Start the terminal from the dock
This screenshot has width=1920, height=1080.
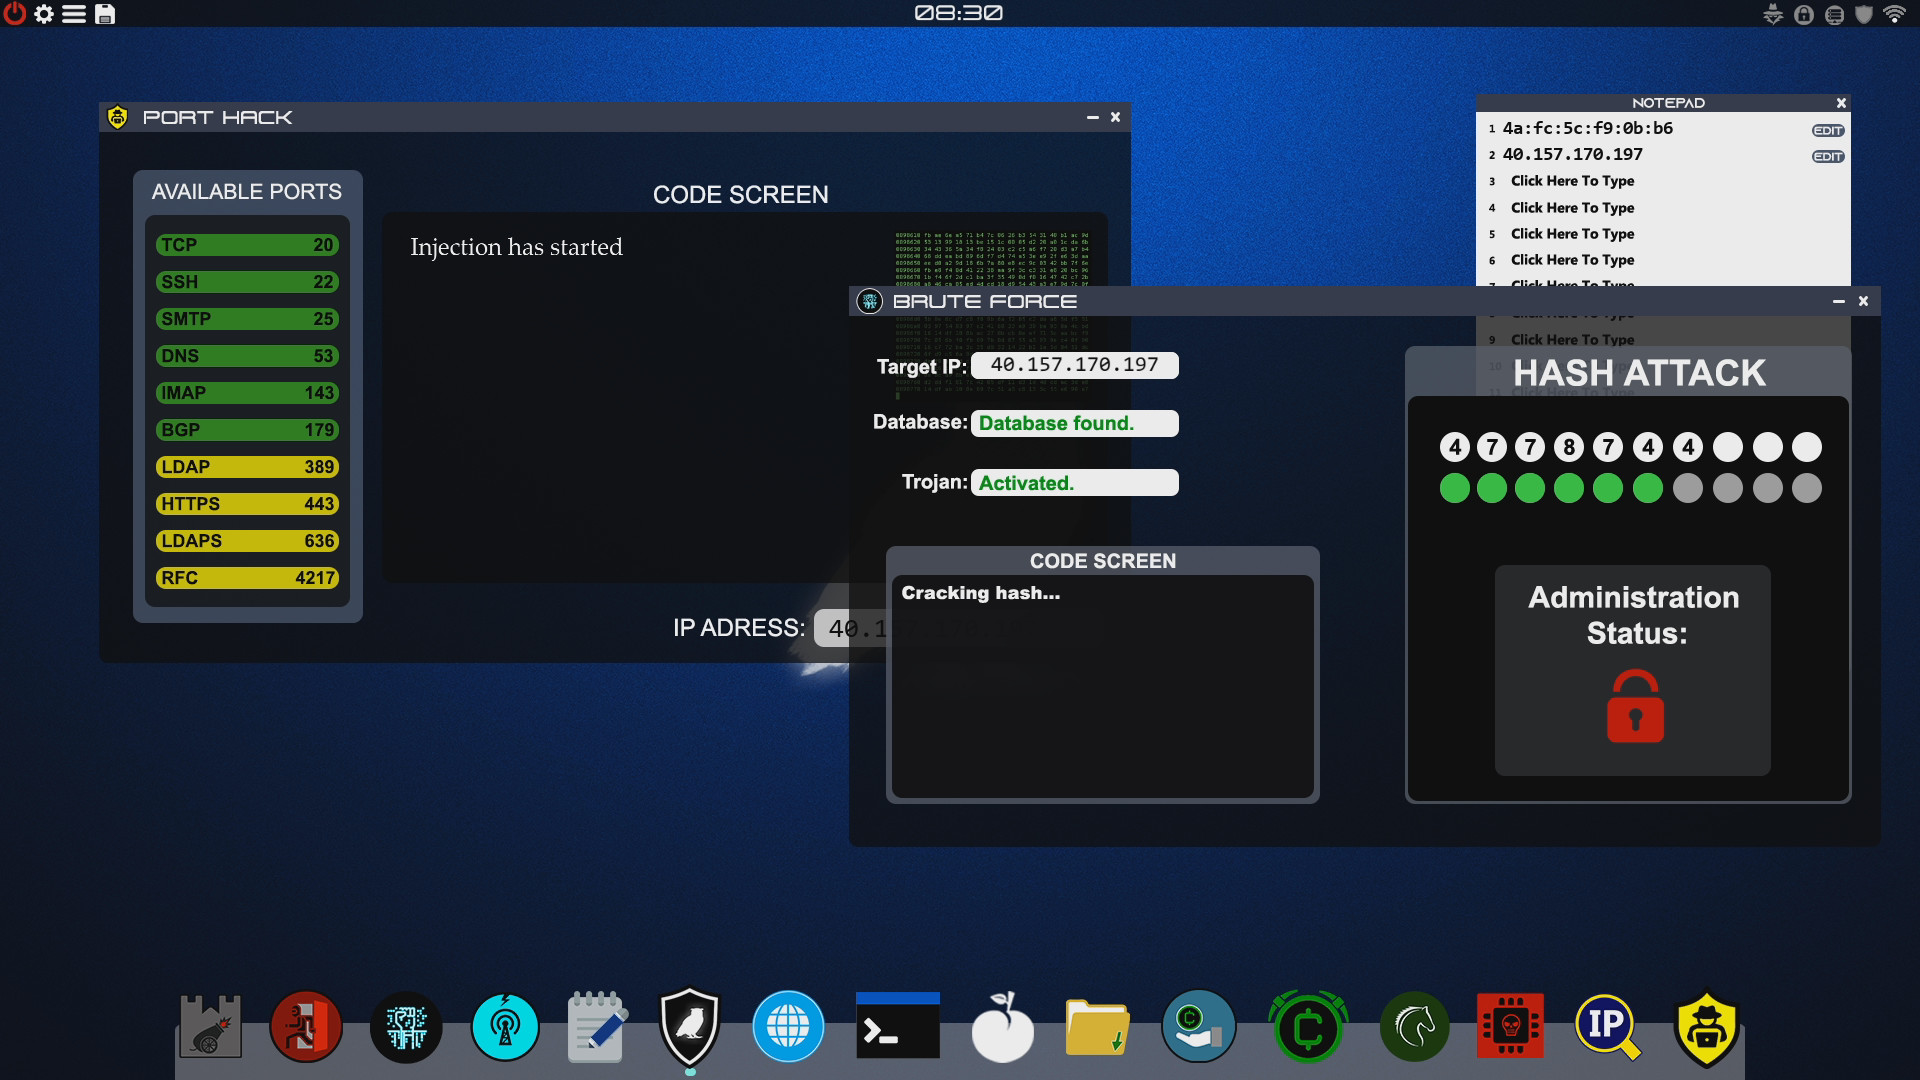pyautogui.click(x=897, y=1026)
